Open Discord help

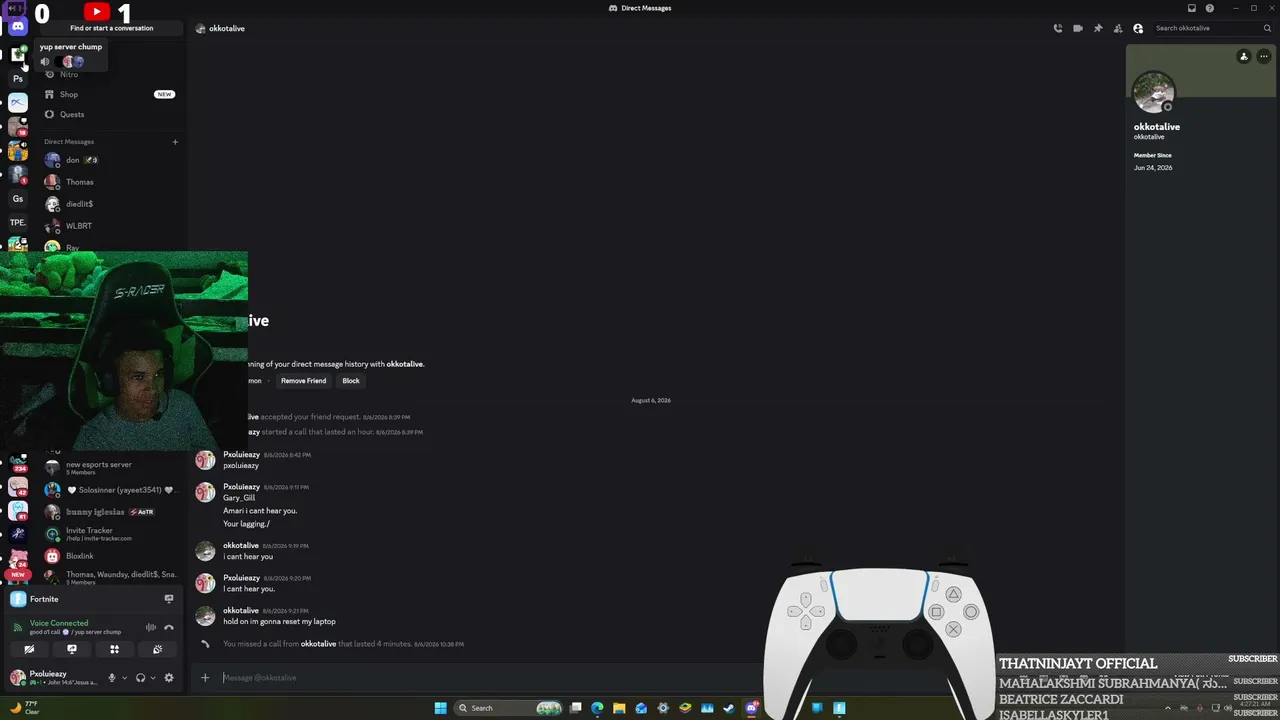coord(1210,8)
